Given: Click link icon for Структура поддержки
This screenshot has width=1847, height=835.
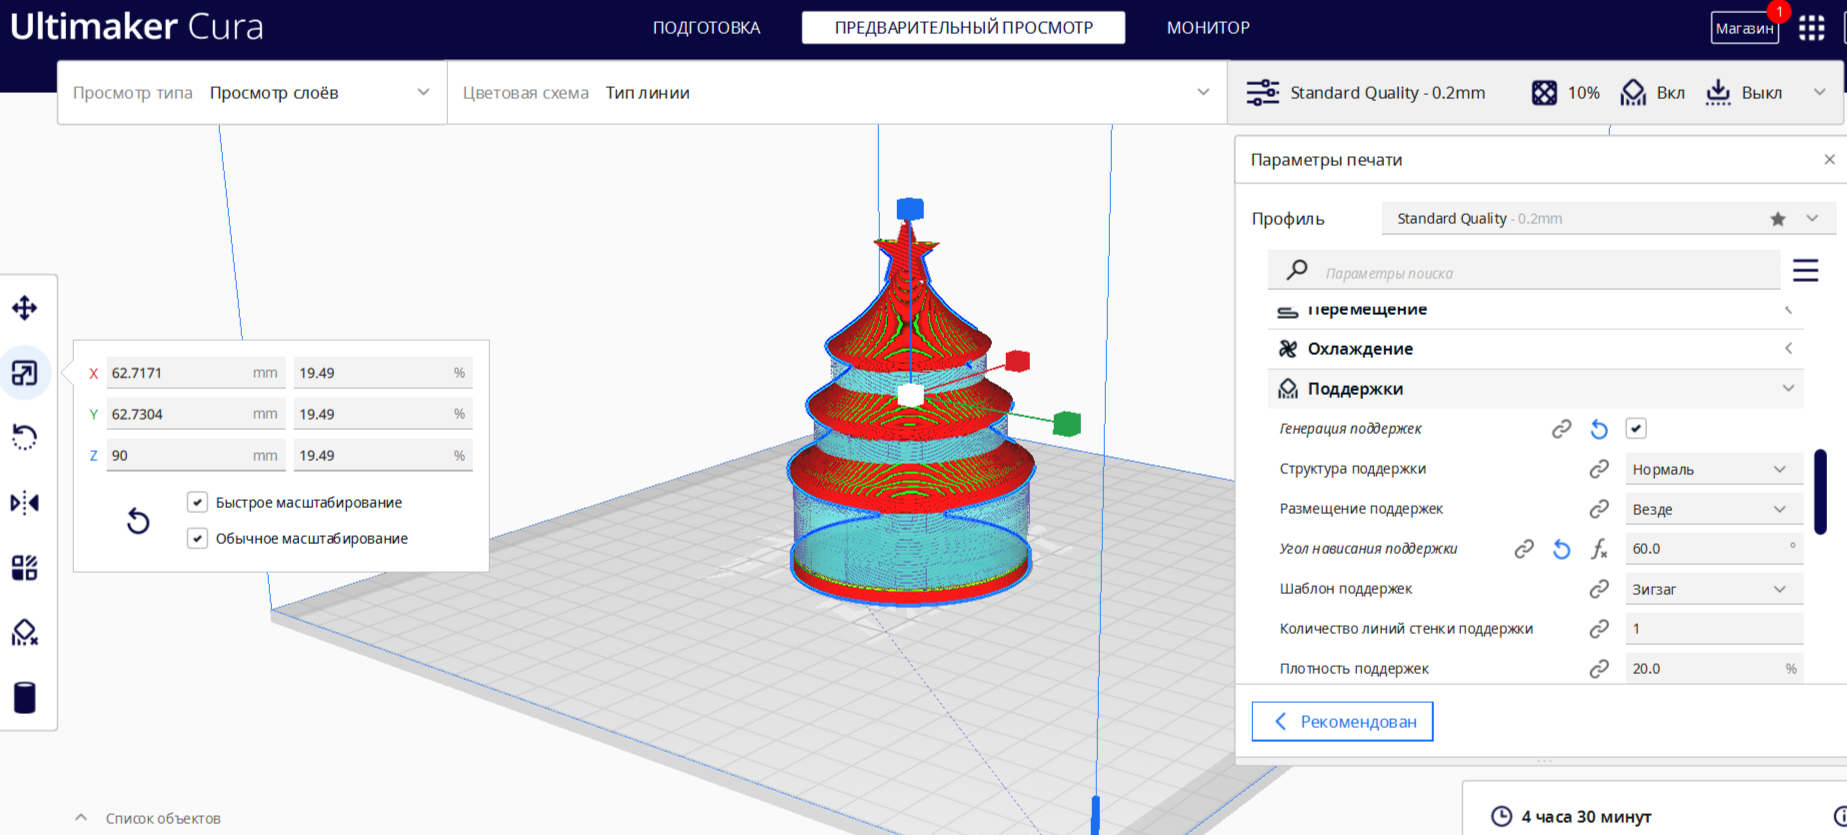Looking at the screenshot, I should (x=1599, y=469).
